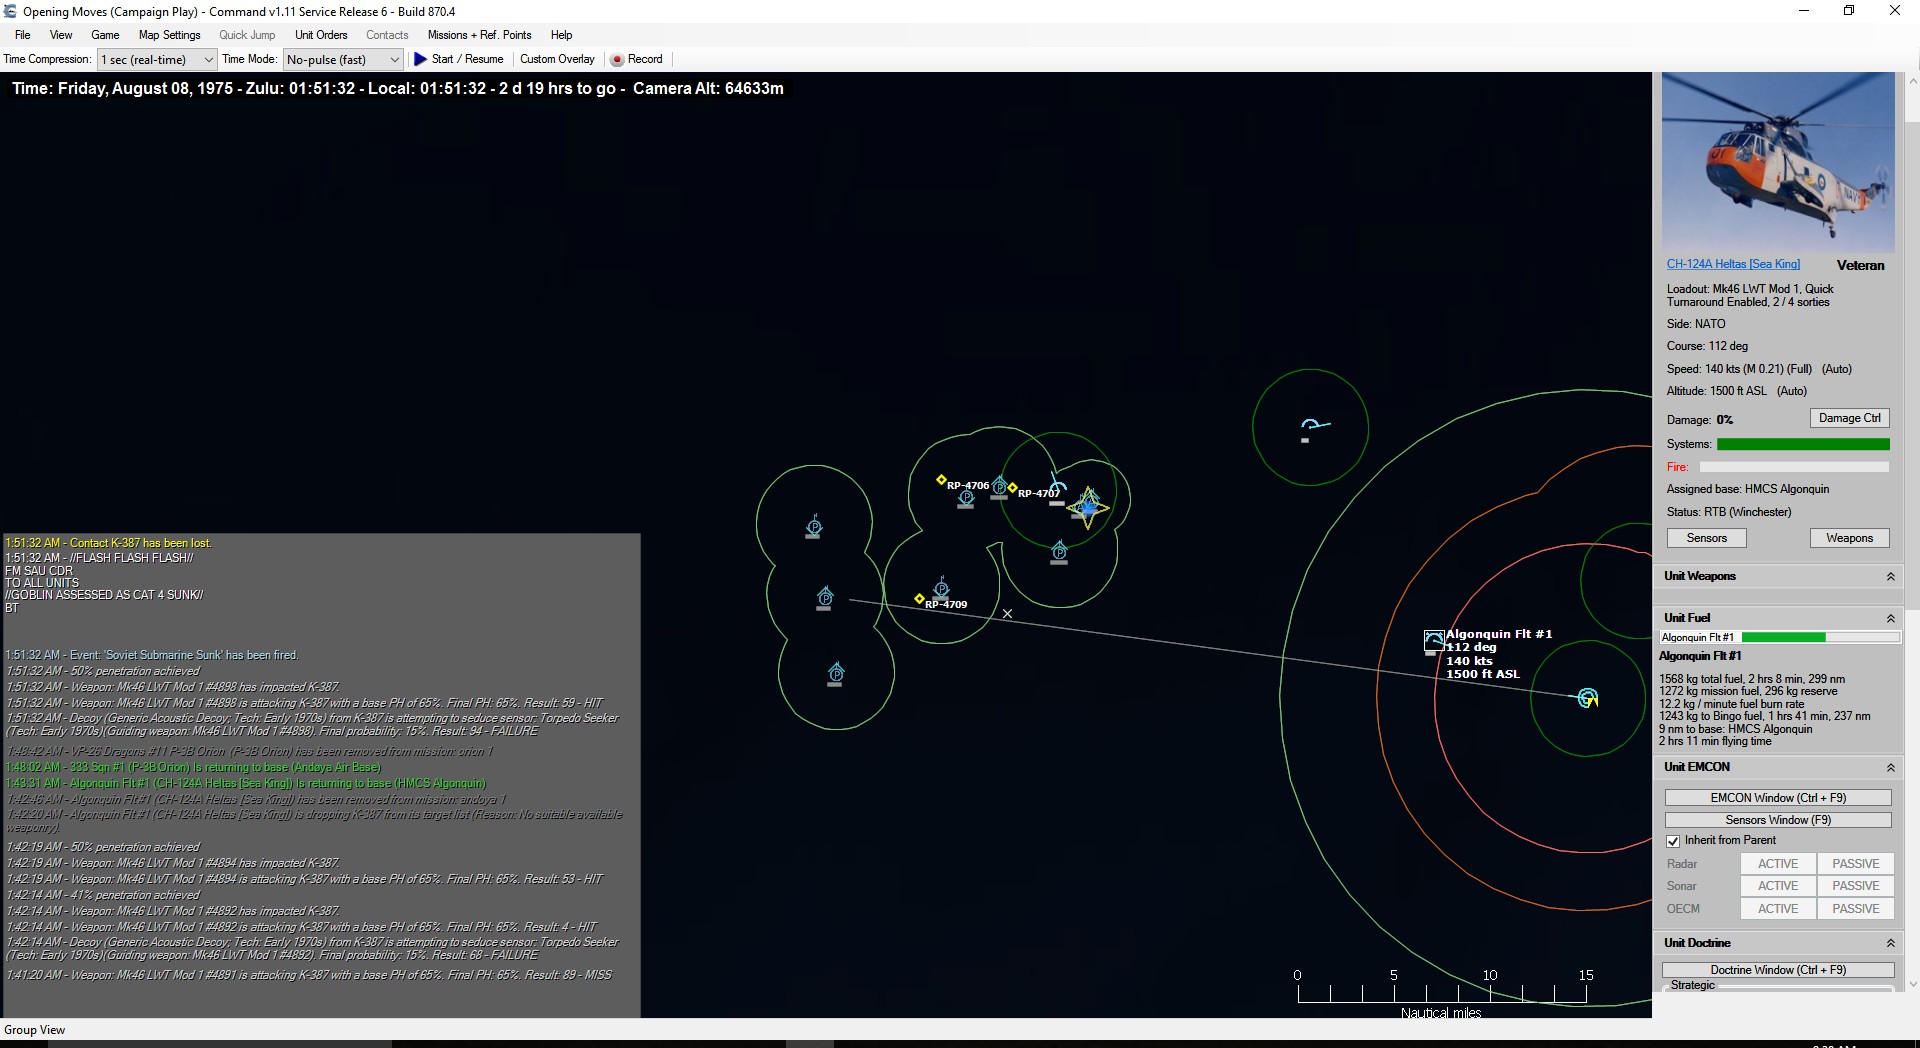The width and height of the screenshot is (1920, 1048).
Task: Open the Missions + Ref. Points menu
Action: click(x=479, y=35)
